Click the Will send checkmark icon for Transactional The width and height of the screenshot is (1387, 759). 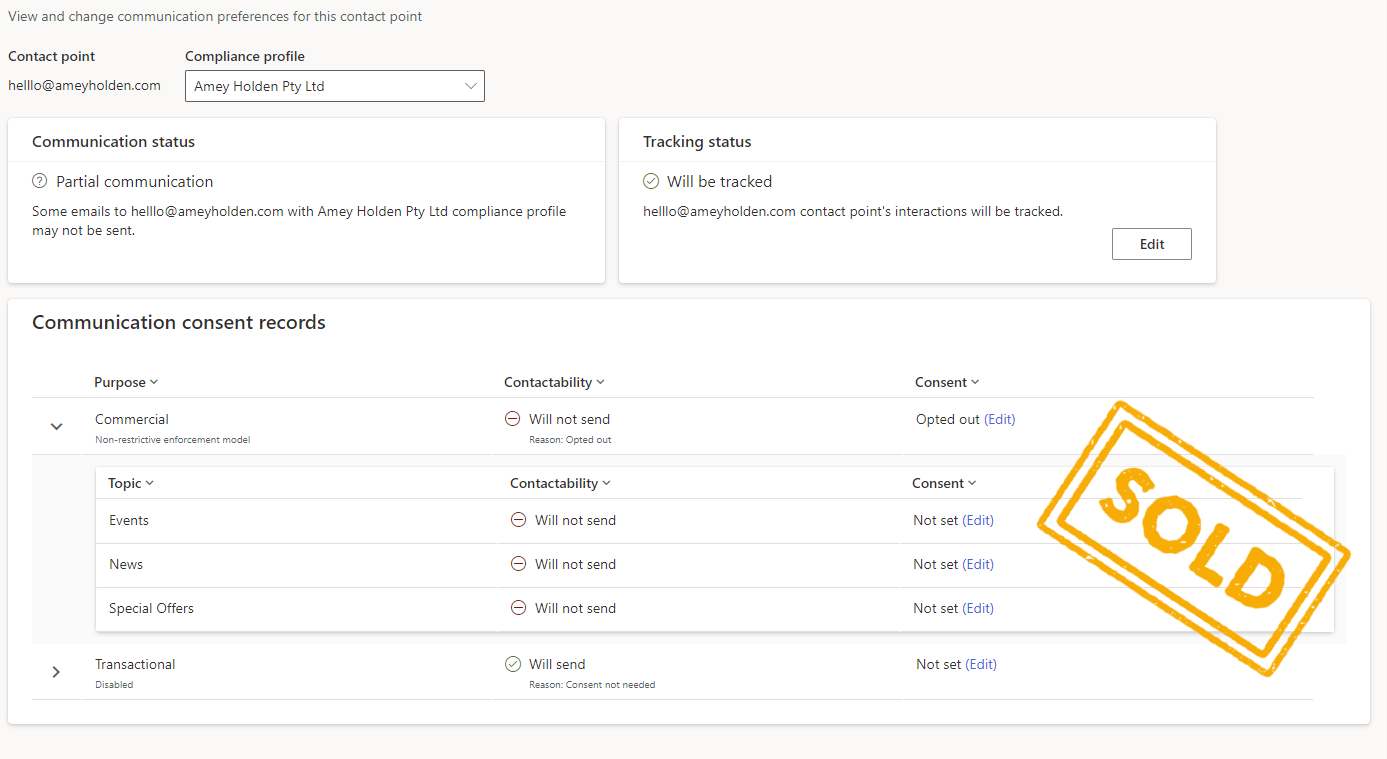[x=513, y=663]
